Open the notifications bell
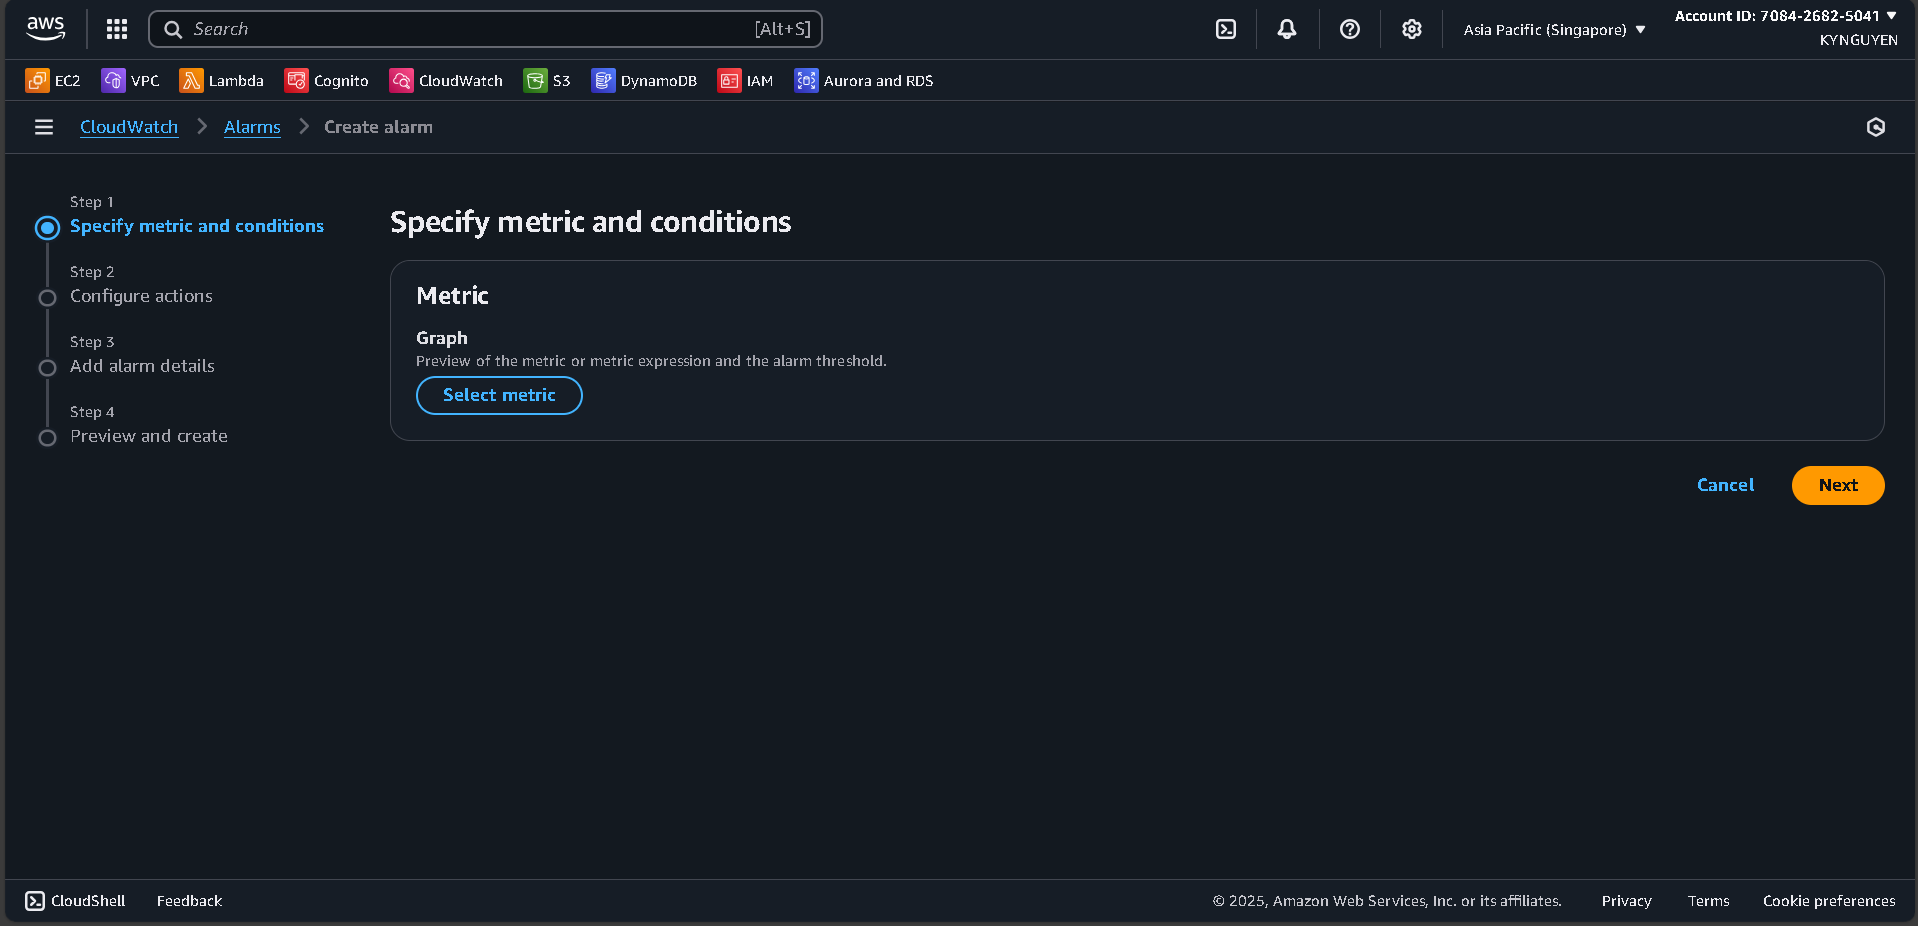1918x926 pixels. 1286,29
